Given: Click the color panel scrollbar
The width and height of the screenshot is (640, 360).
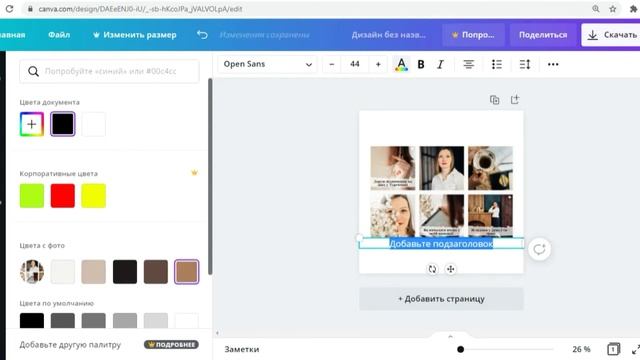Looking at the screenshot, I should pos(210,176).
